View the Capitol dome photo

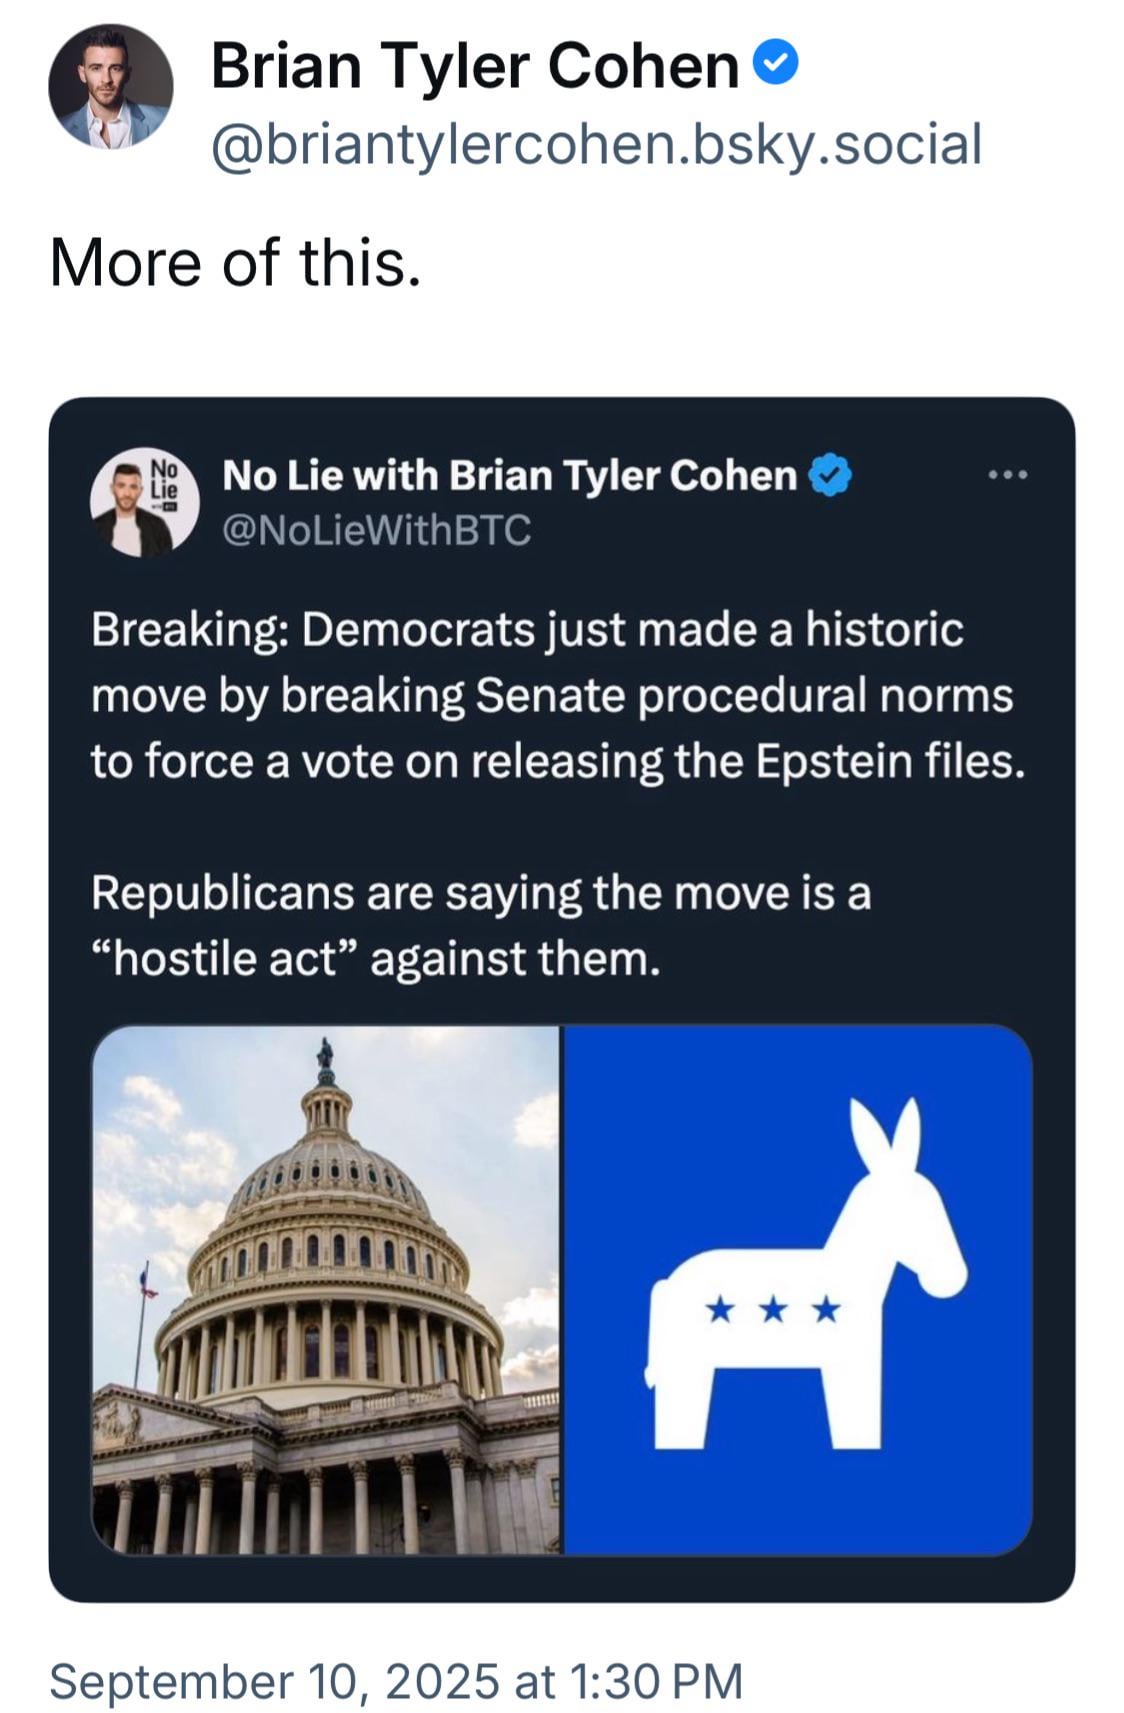point(327,1289)
